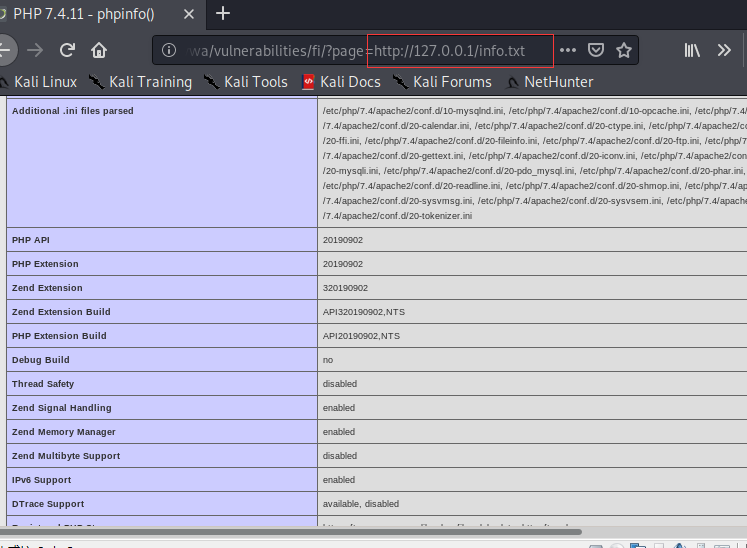
Task: Open the page actions three-dot menu
Action: point(568,50)
